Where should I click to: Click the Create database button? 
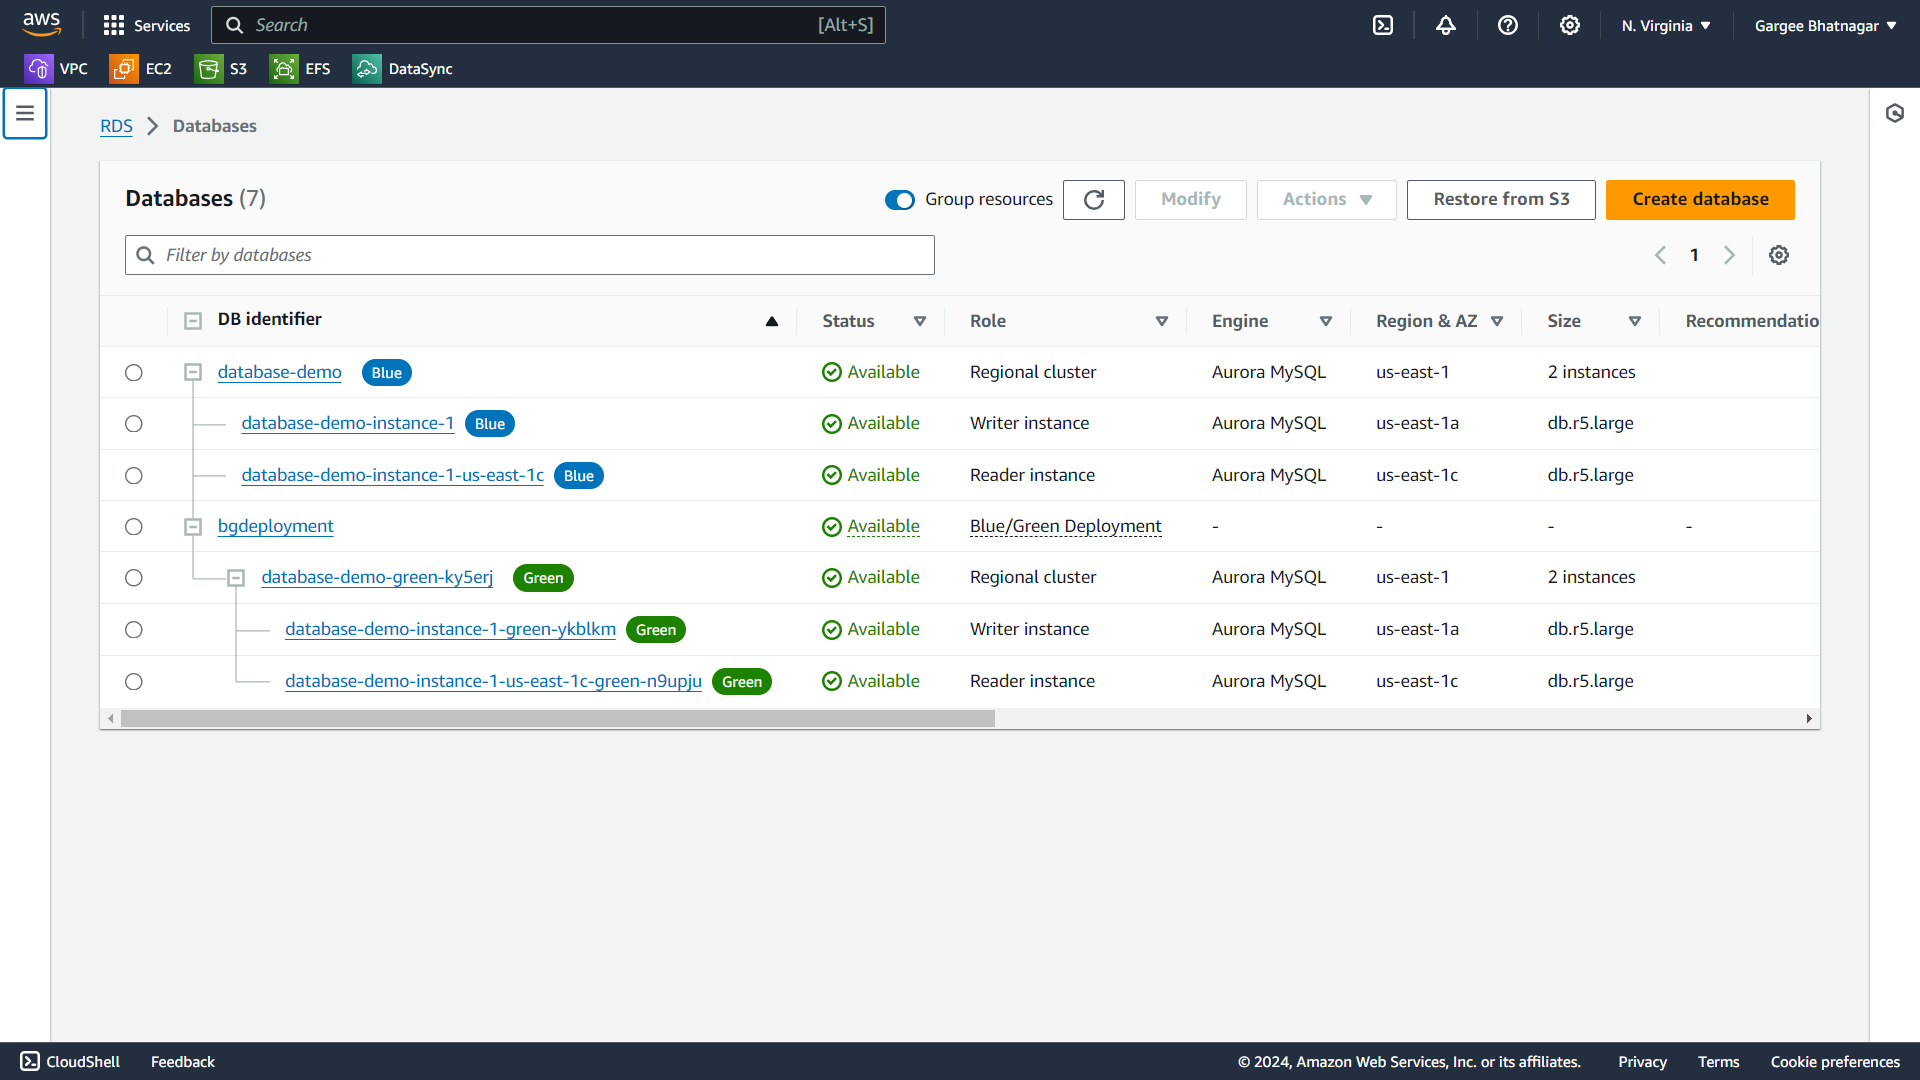[x=1700, y=200]
